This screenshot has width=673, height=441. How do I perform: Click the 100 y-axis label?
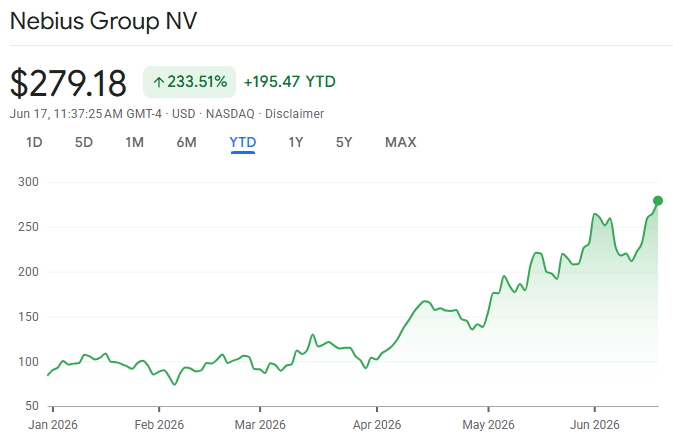28,362
